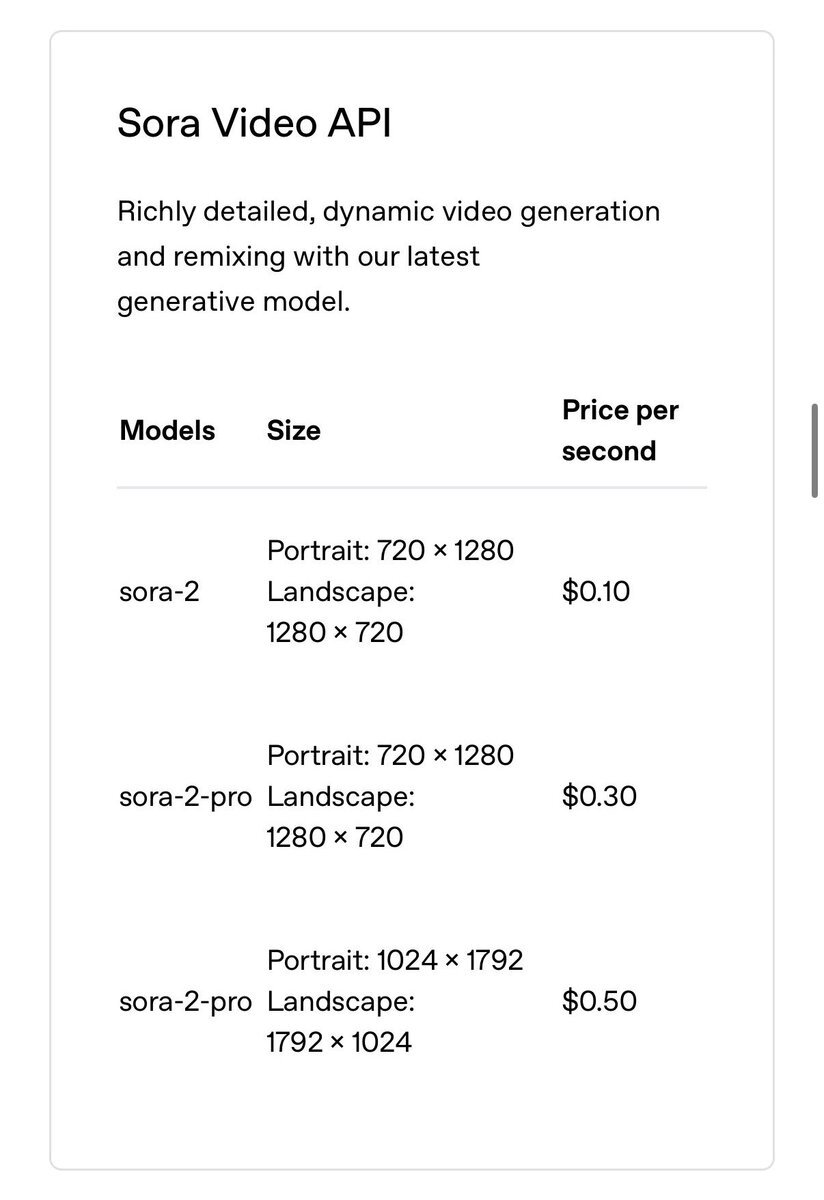
Task: Click the page's vertical scrollbar thumb
Action: click(x=815, y=450)
